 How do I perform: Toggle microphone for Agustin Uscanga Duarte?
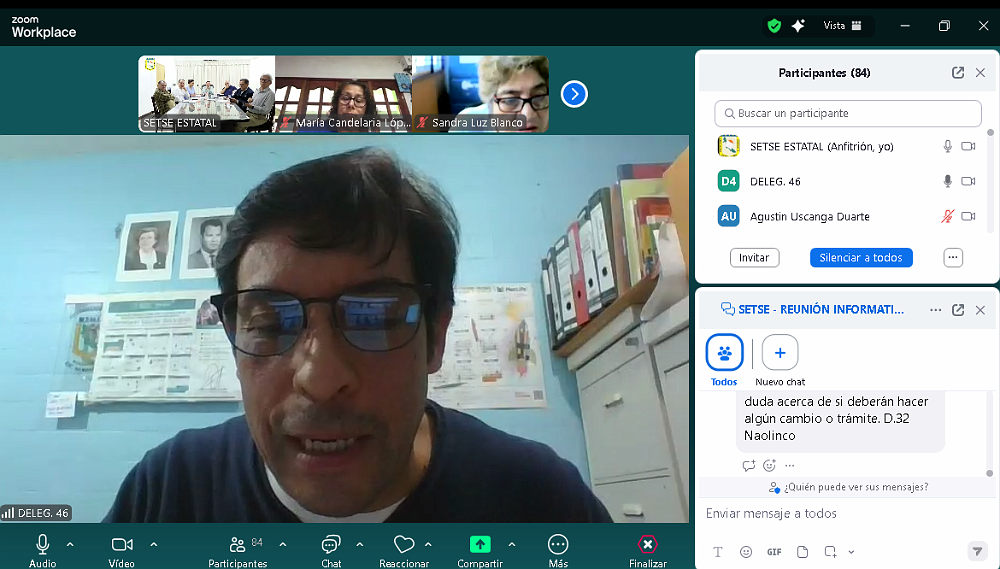pyautogui.click(x=947, y=216)
